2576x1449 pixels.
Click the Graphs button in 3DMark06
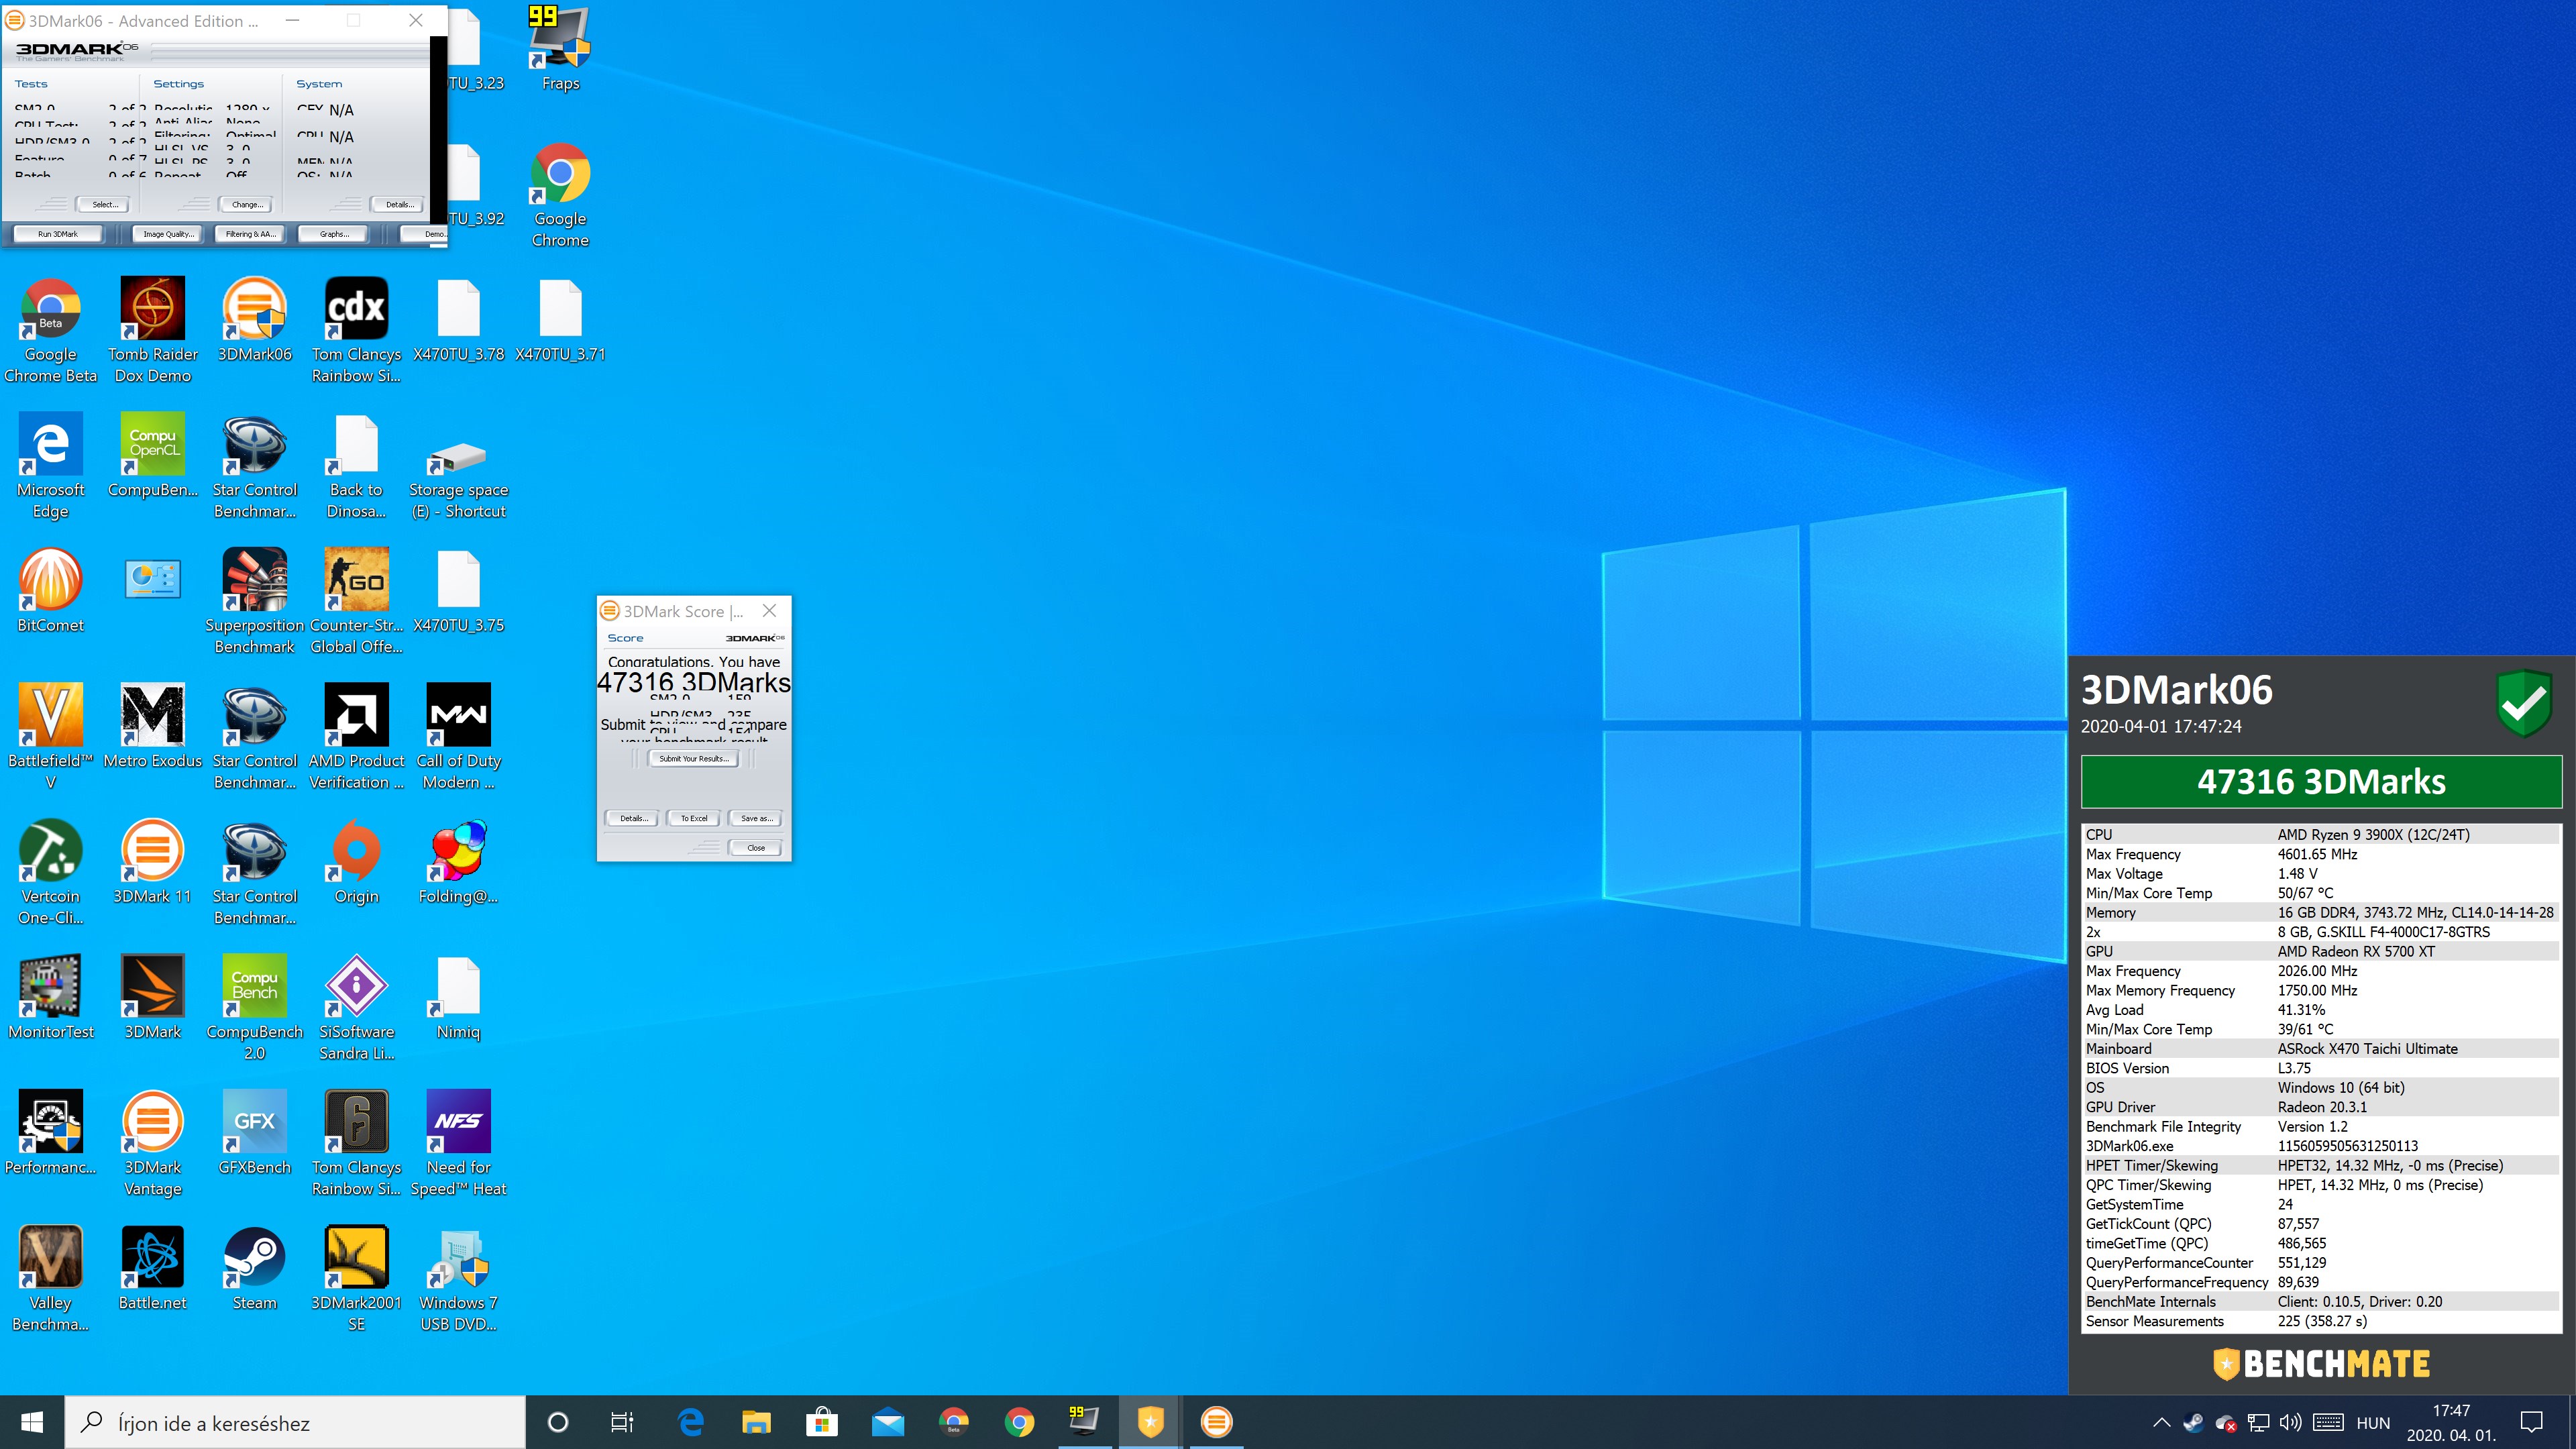[334, 234]
